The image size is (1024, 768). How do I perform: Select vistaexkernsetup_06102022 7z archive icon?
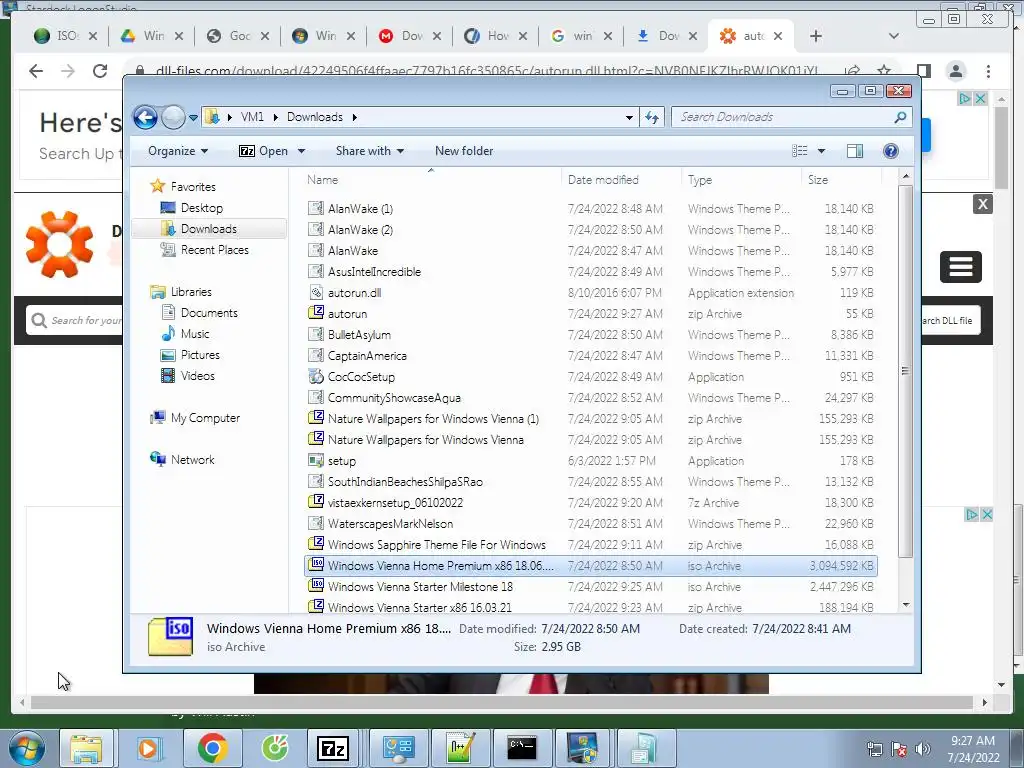(316, 502)
